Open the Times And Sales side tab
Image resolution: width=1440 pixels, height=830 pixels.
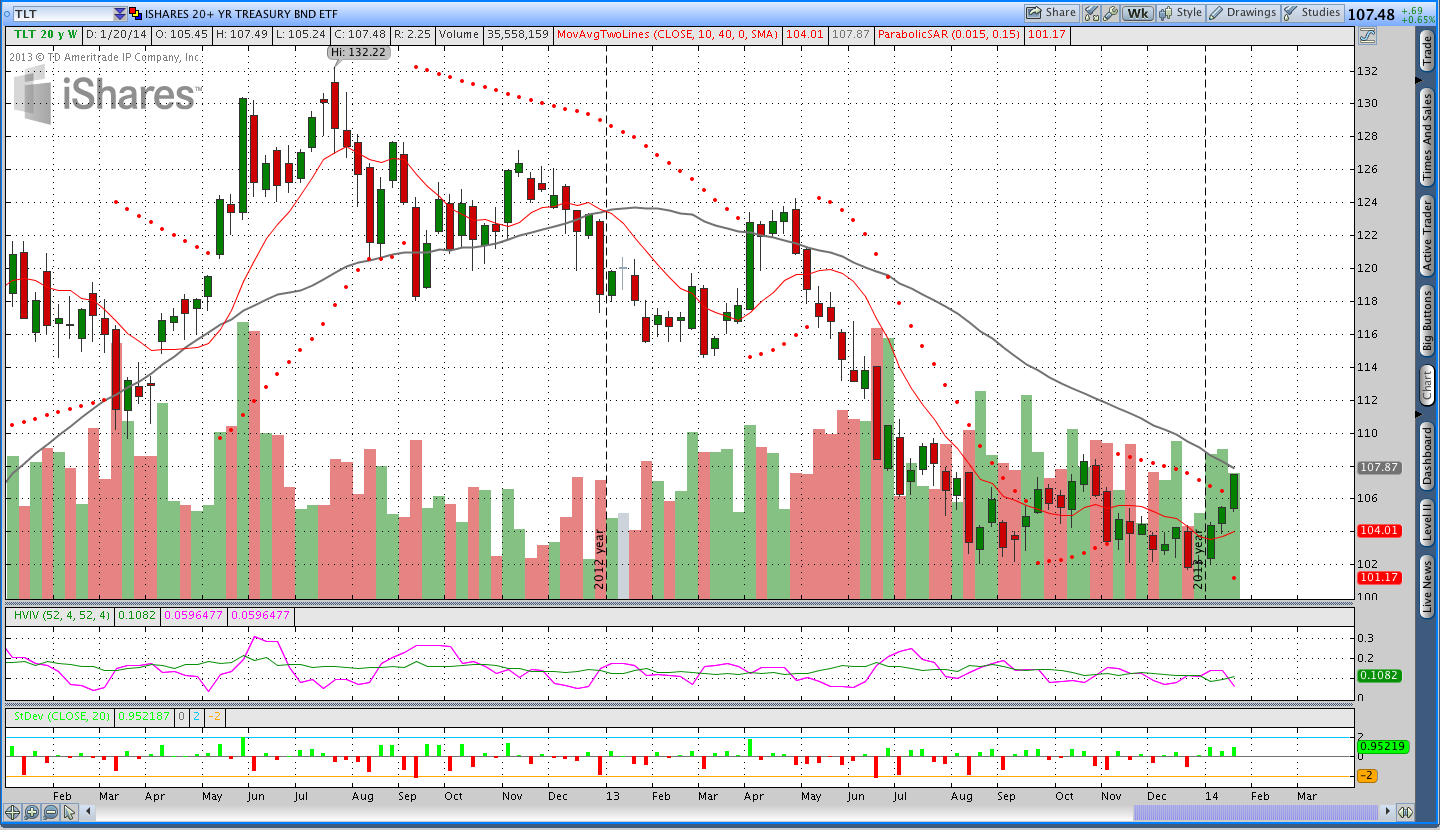tap(1427, 137)
